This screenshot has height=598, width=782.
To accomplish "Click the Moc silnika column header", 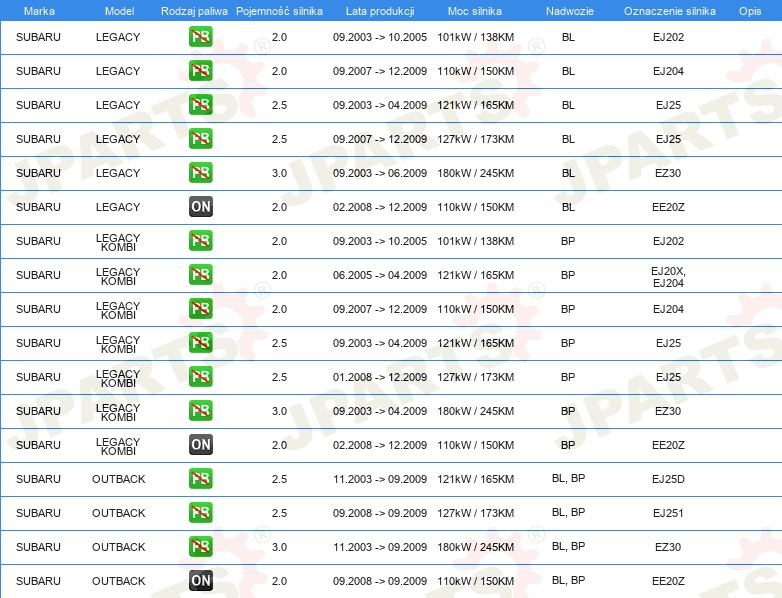I will tap(475, 11).
